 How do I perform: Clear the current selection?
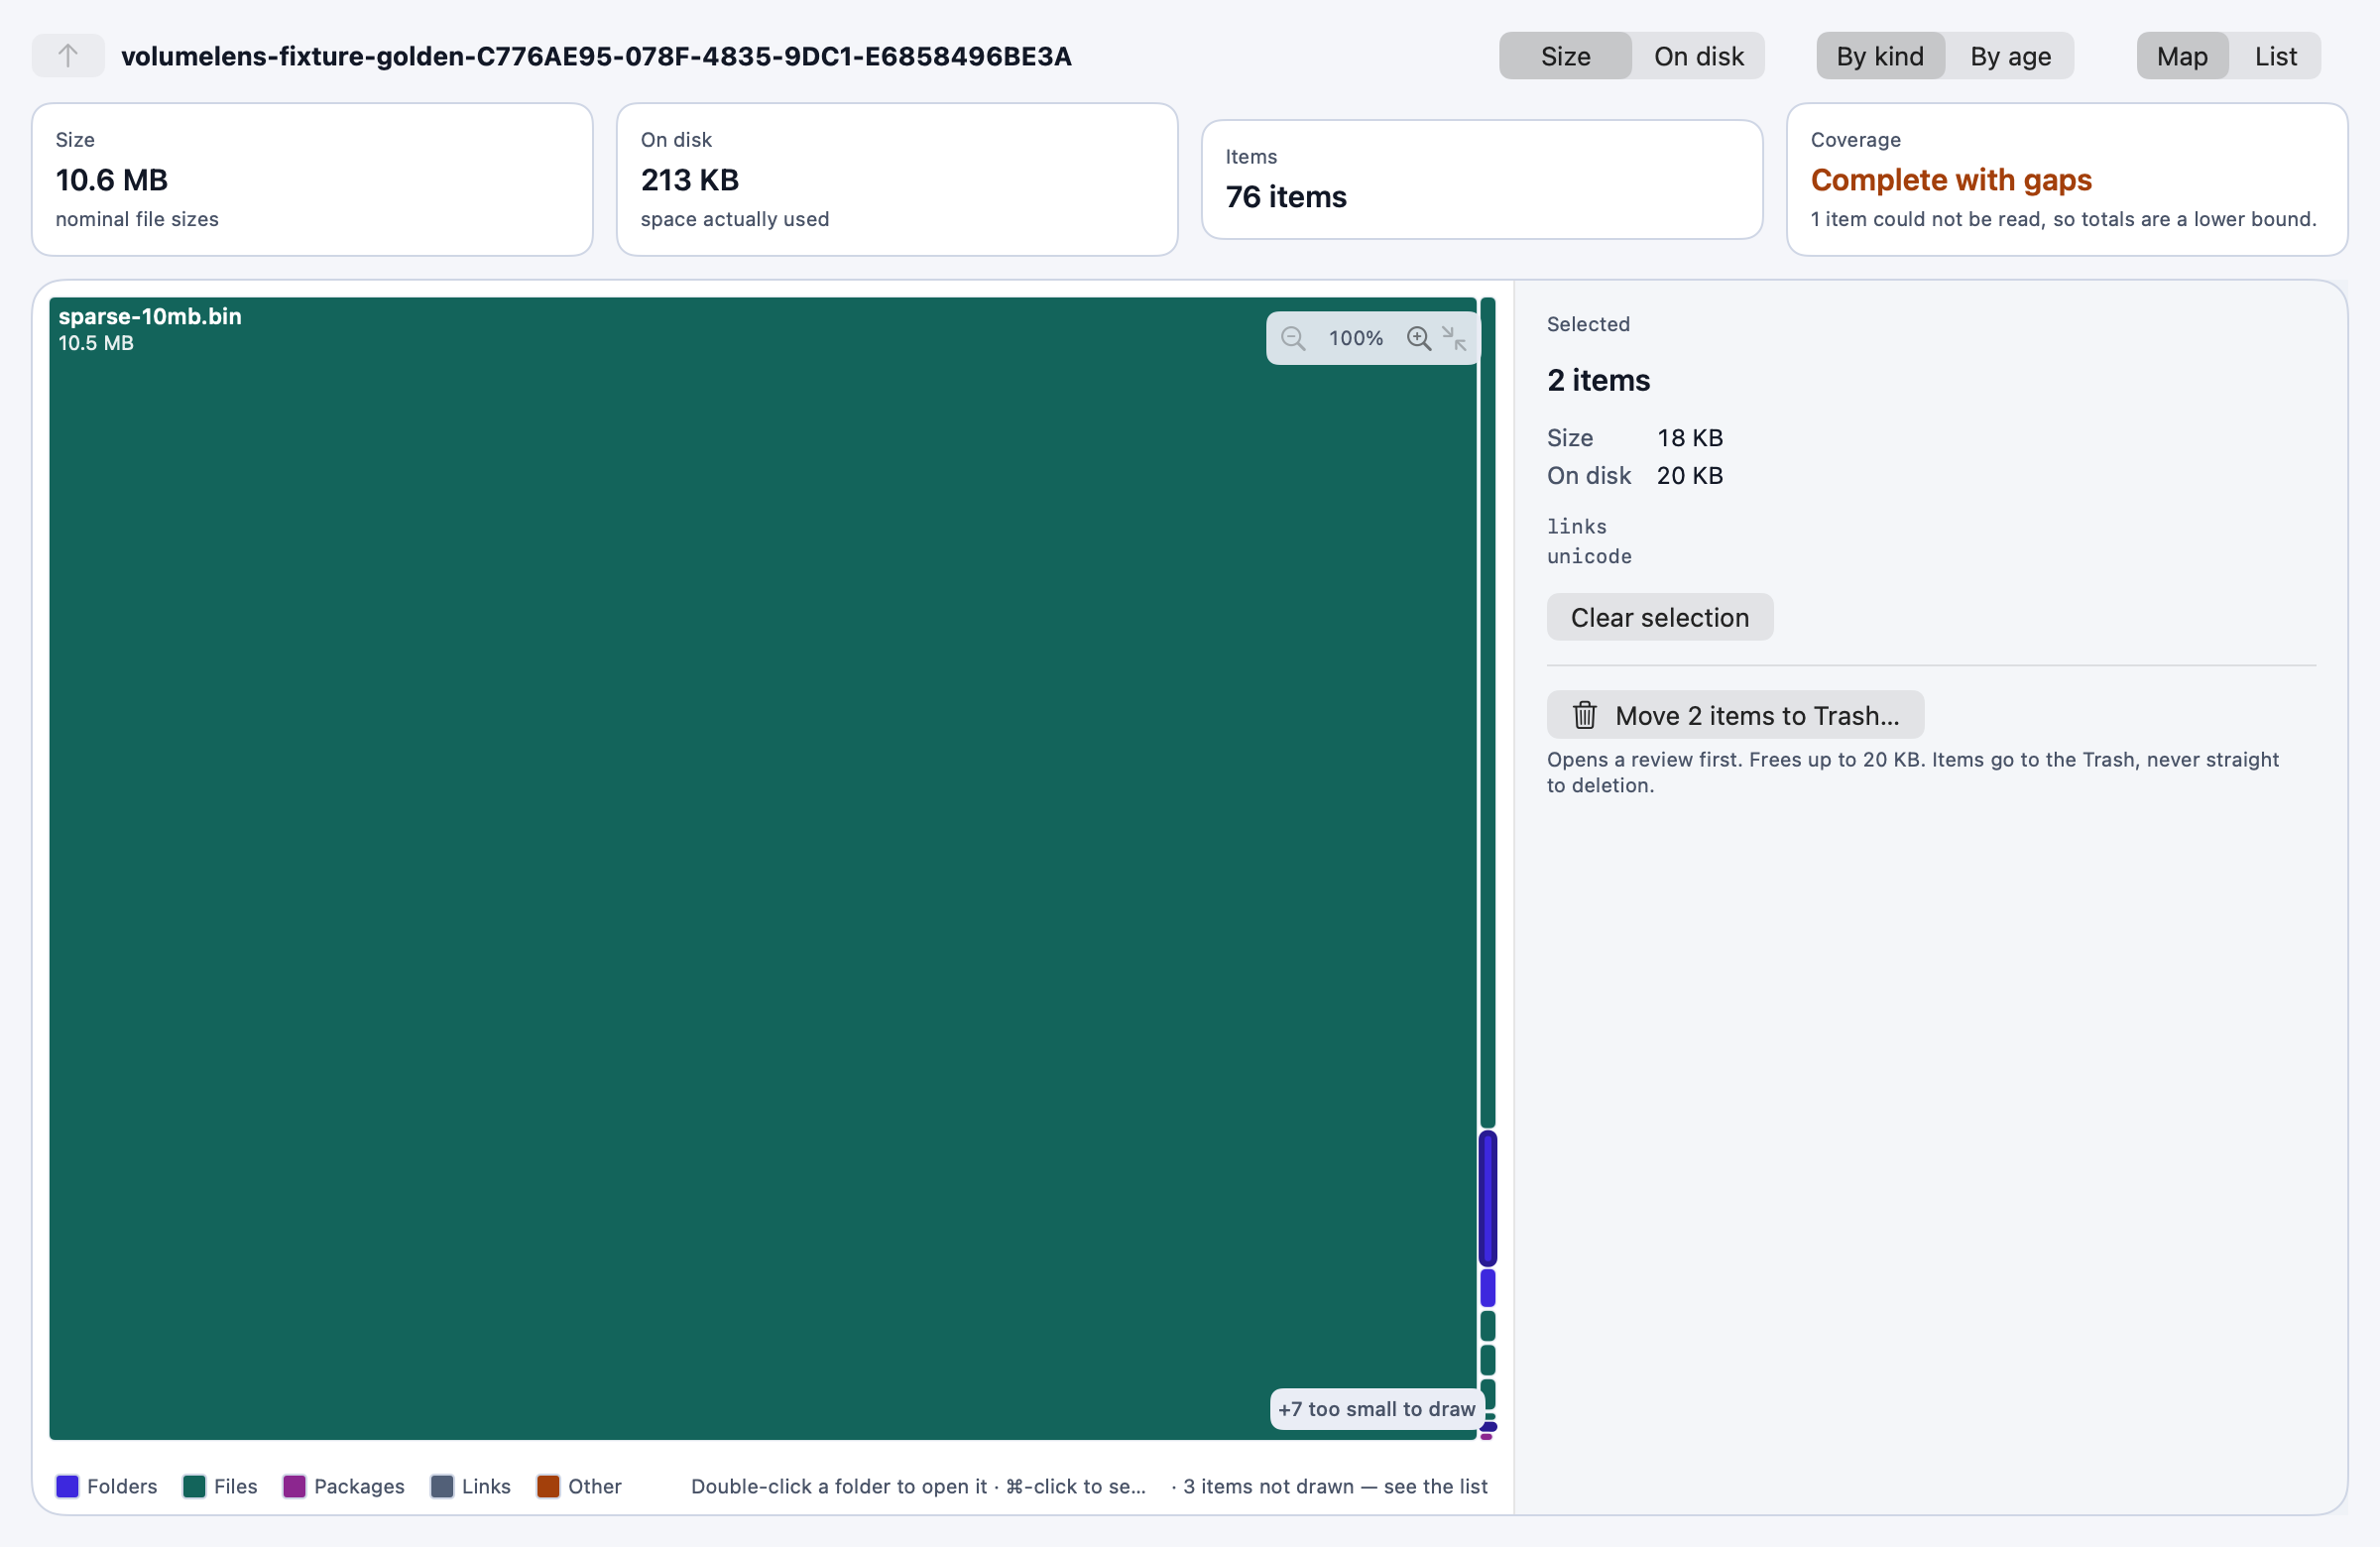(x=1660, y=617)
